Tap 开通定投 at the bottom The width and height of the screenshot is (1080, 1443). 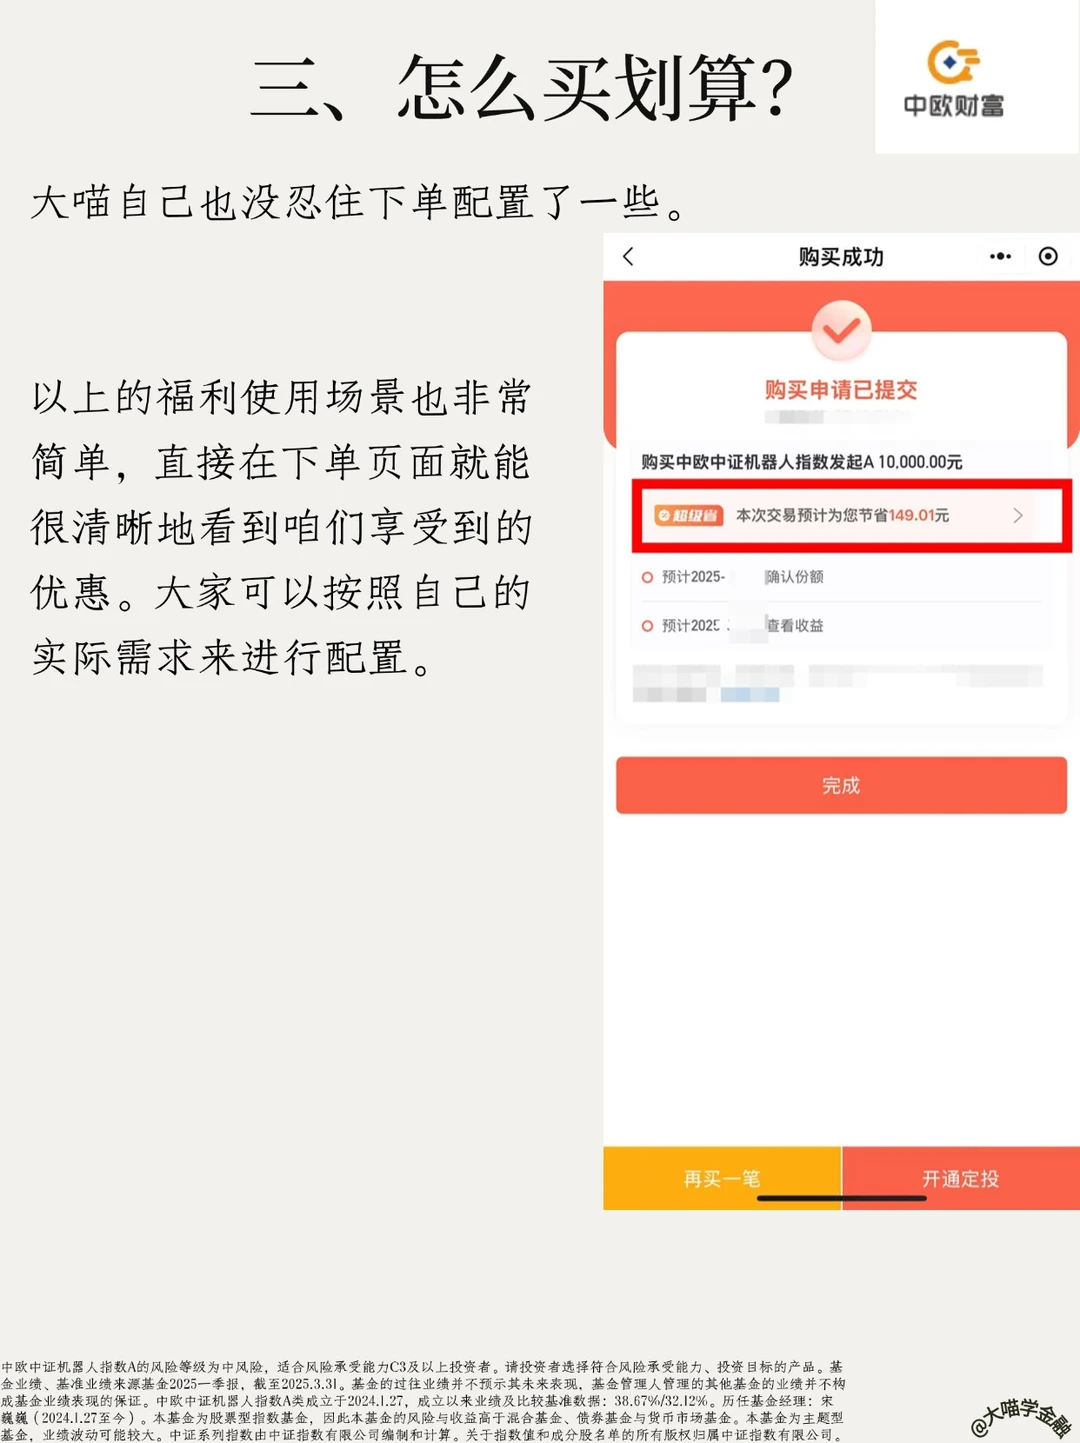[961, 1178]
